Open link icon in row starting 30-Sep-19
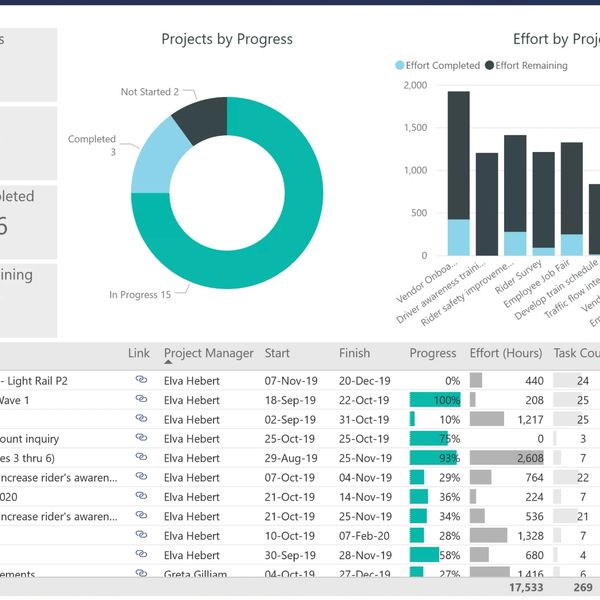Image resolution: width=600 pixels, height=600 pixels. [x=141, y=555]
